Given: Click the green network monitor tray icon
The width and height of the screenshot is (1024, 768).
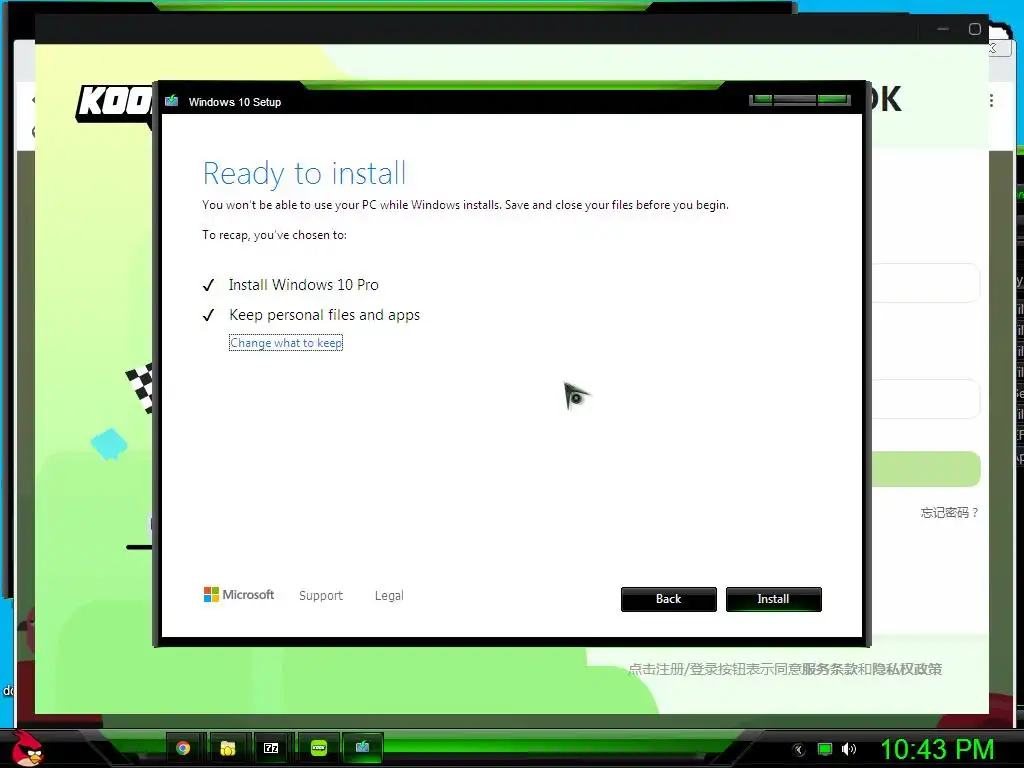Looking at the screenshot, I should click(825, 749).
